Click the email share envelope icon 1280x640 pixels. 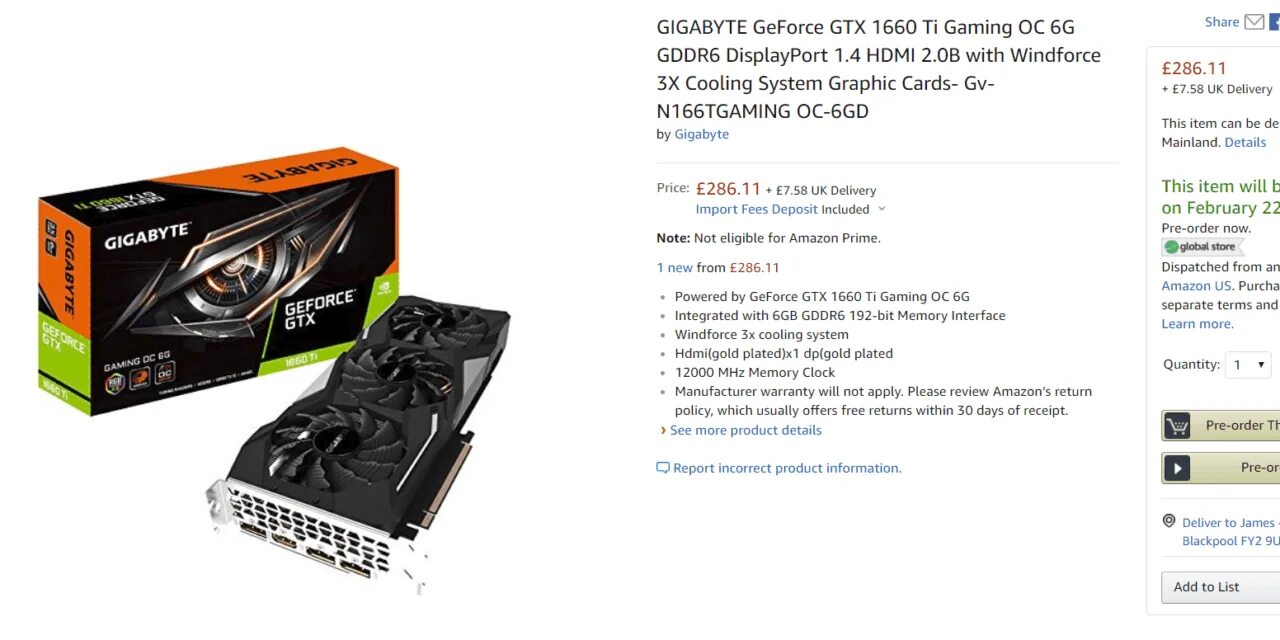click(x=1254, y=22)
